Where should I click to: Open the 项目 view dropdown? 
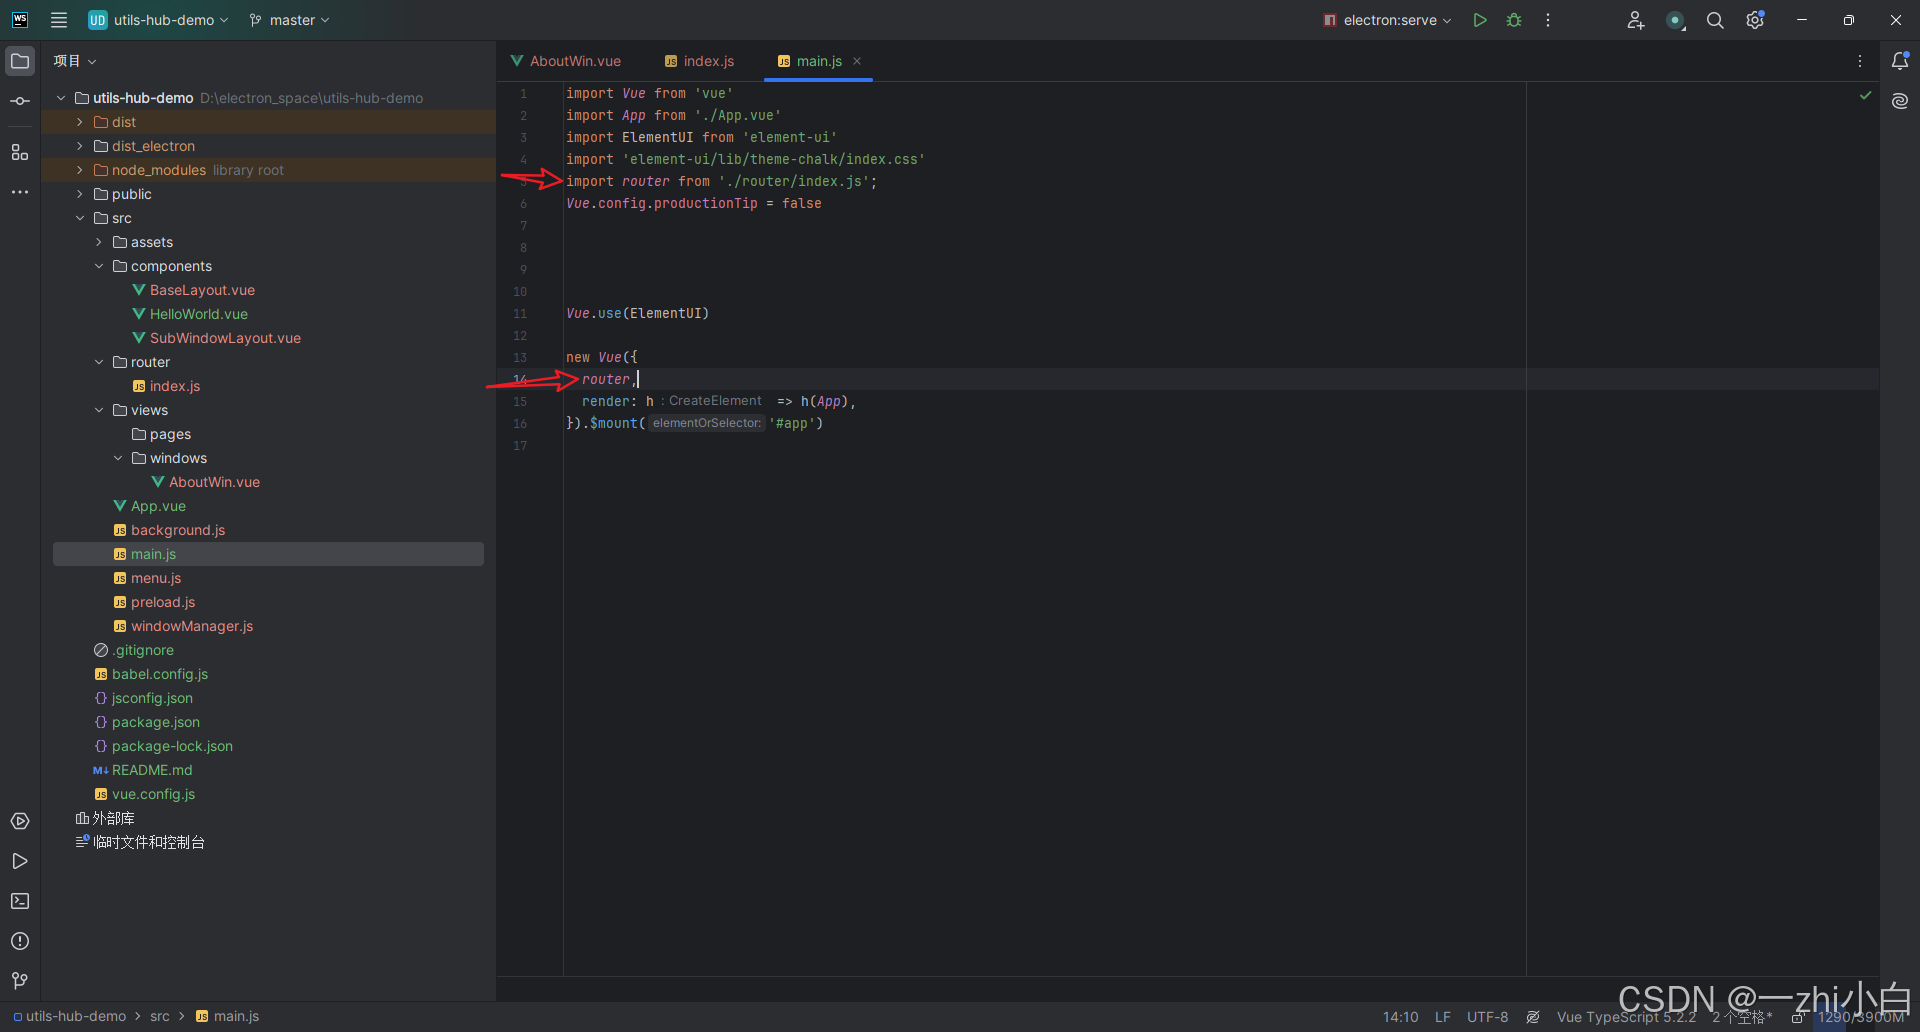coord(75,61)
